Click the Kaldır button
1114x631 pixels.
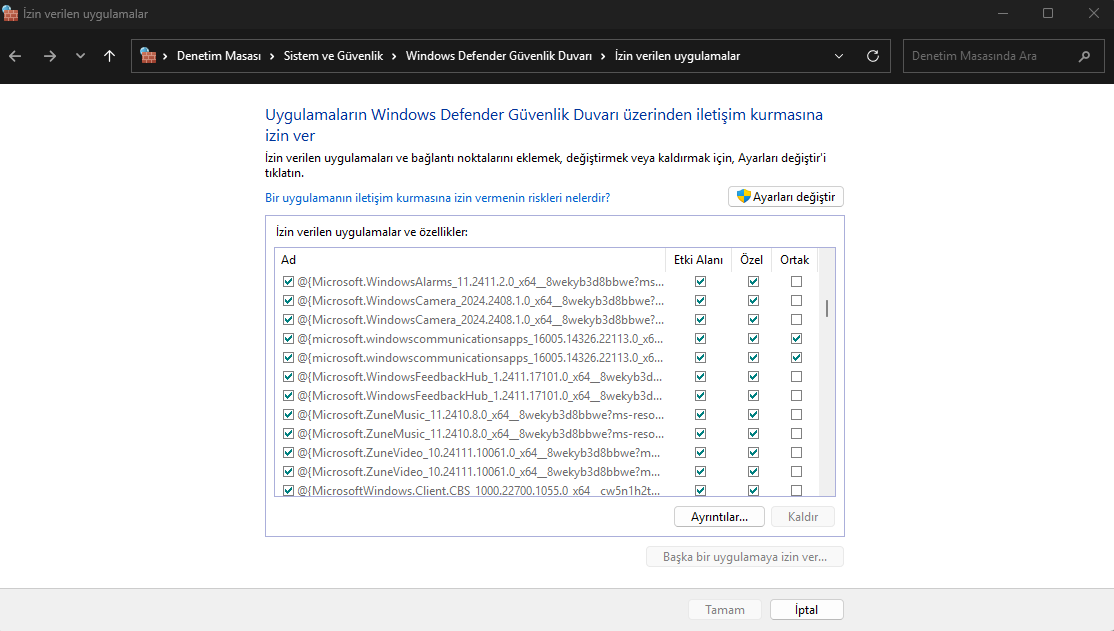pyautogui.click(x=803, y=517)
